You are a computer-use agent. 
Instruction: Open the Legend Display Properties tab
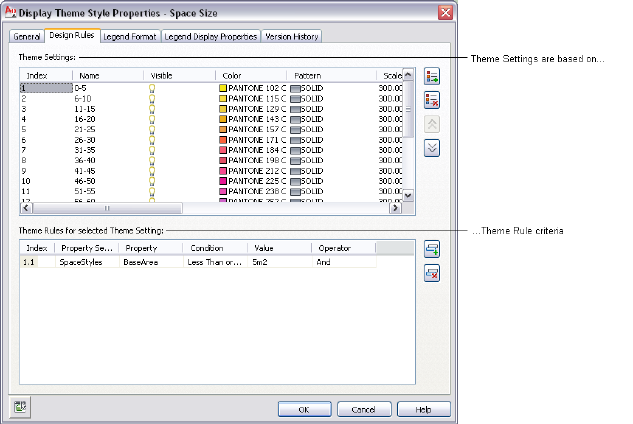point(211,36)
